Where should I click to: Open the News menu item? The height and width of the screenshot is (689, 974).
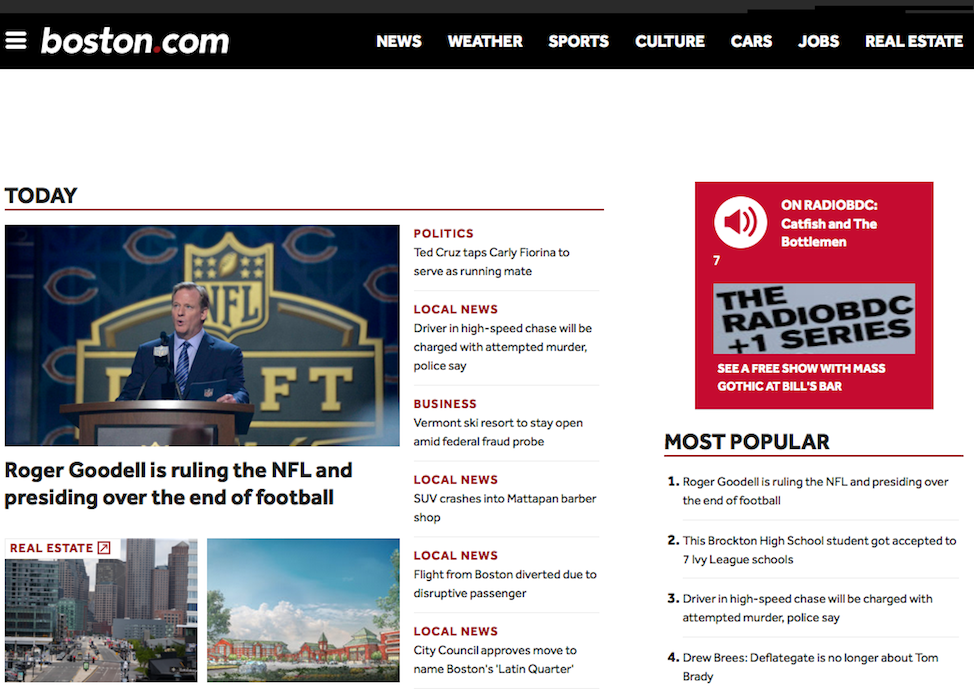click(399, 41)
